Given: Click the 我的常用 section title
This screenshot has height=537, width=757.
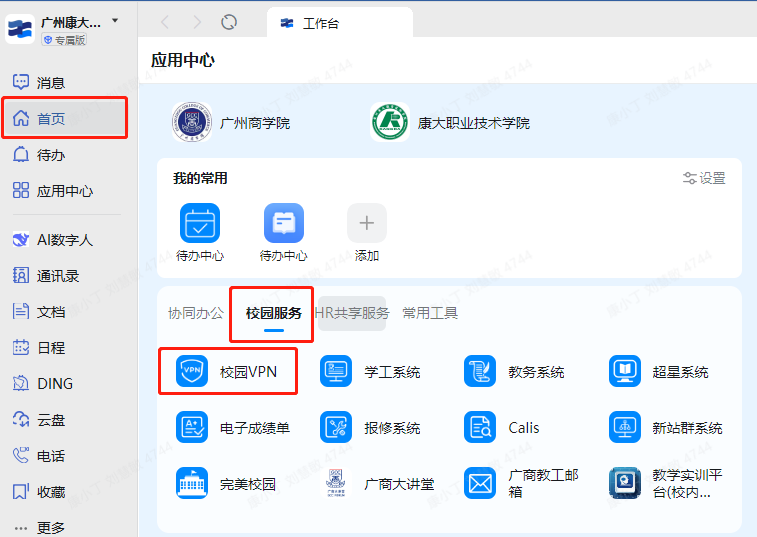Looking at the screenshot, I should 200,178.
